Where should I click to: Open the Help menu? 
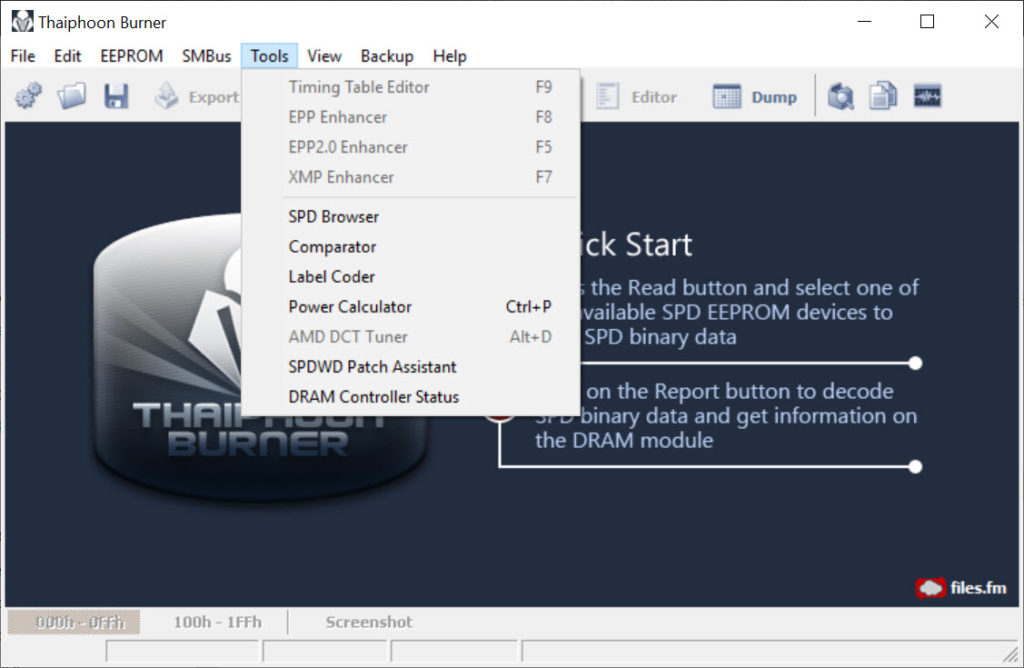pyautogui.click(x=449, y=56)
